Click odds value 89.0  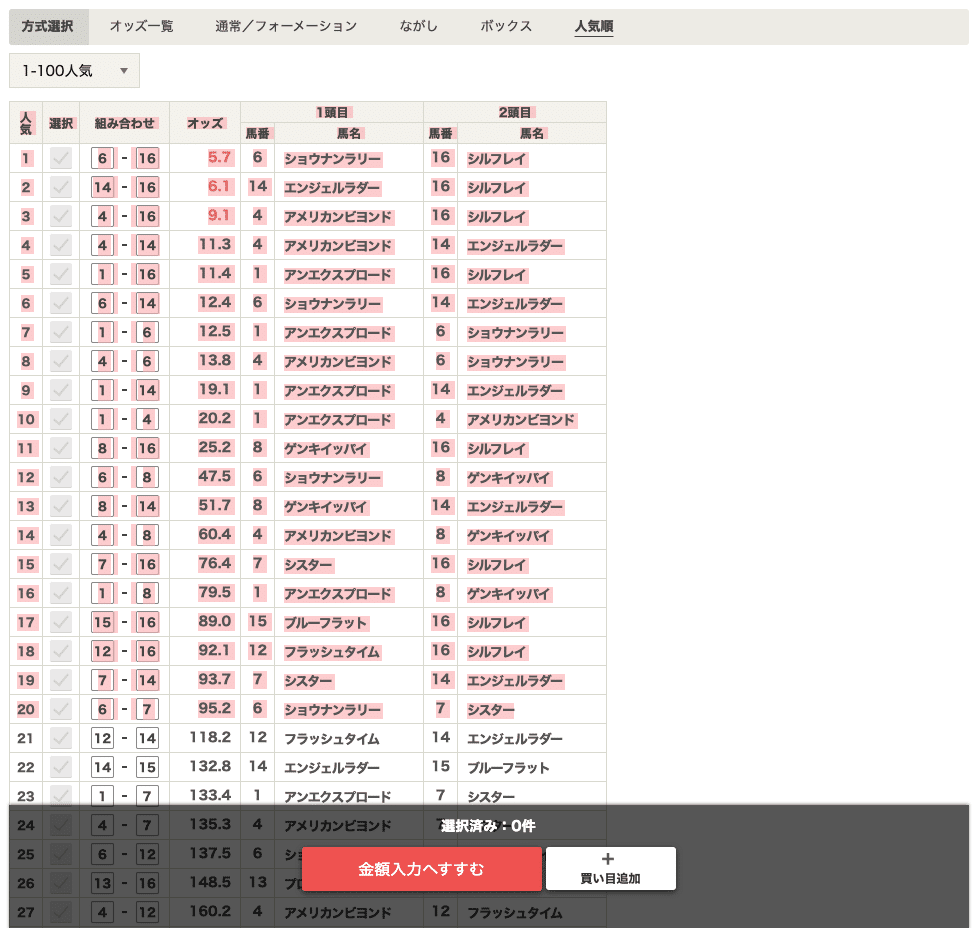point(215,621)
